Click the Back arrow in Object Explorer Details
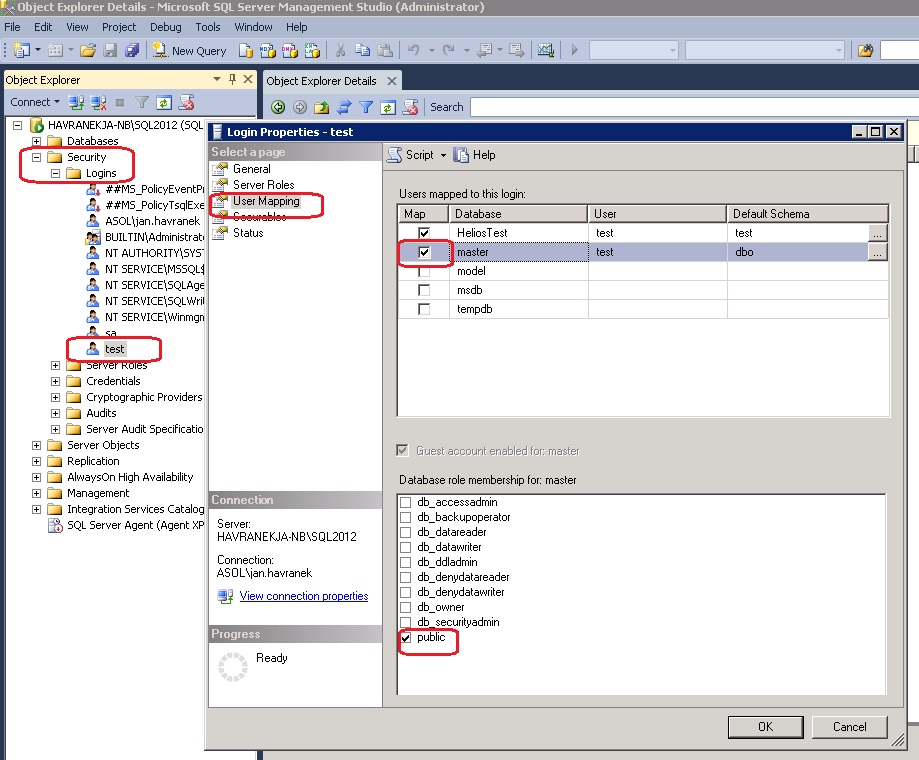Screen dimensions: 919x760 click(x=278, y=107)
